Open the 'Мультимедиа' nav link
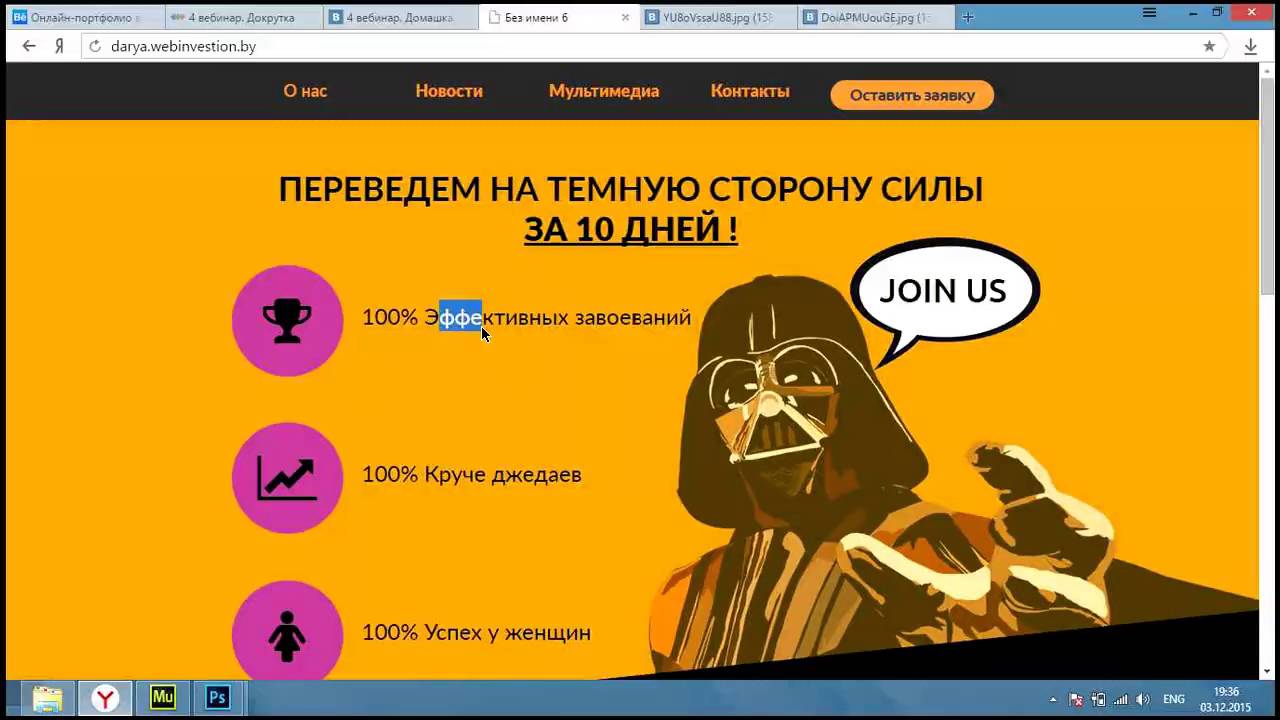 tap(604, 91)
